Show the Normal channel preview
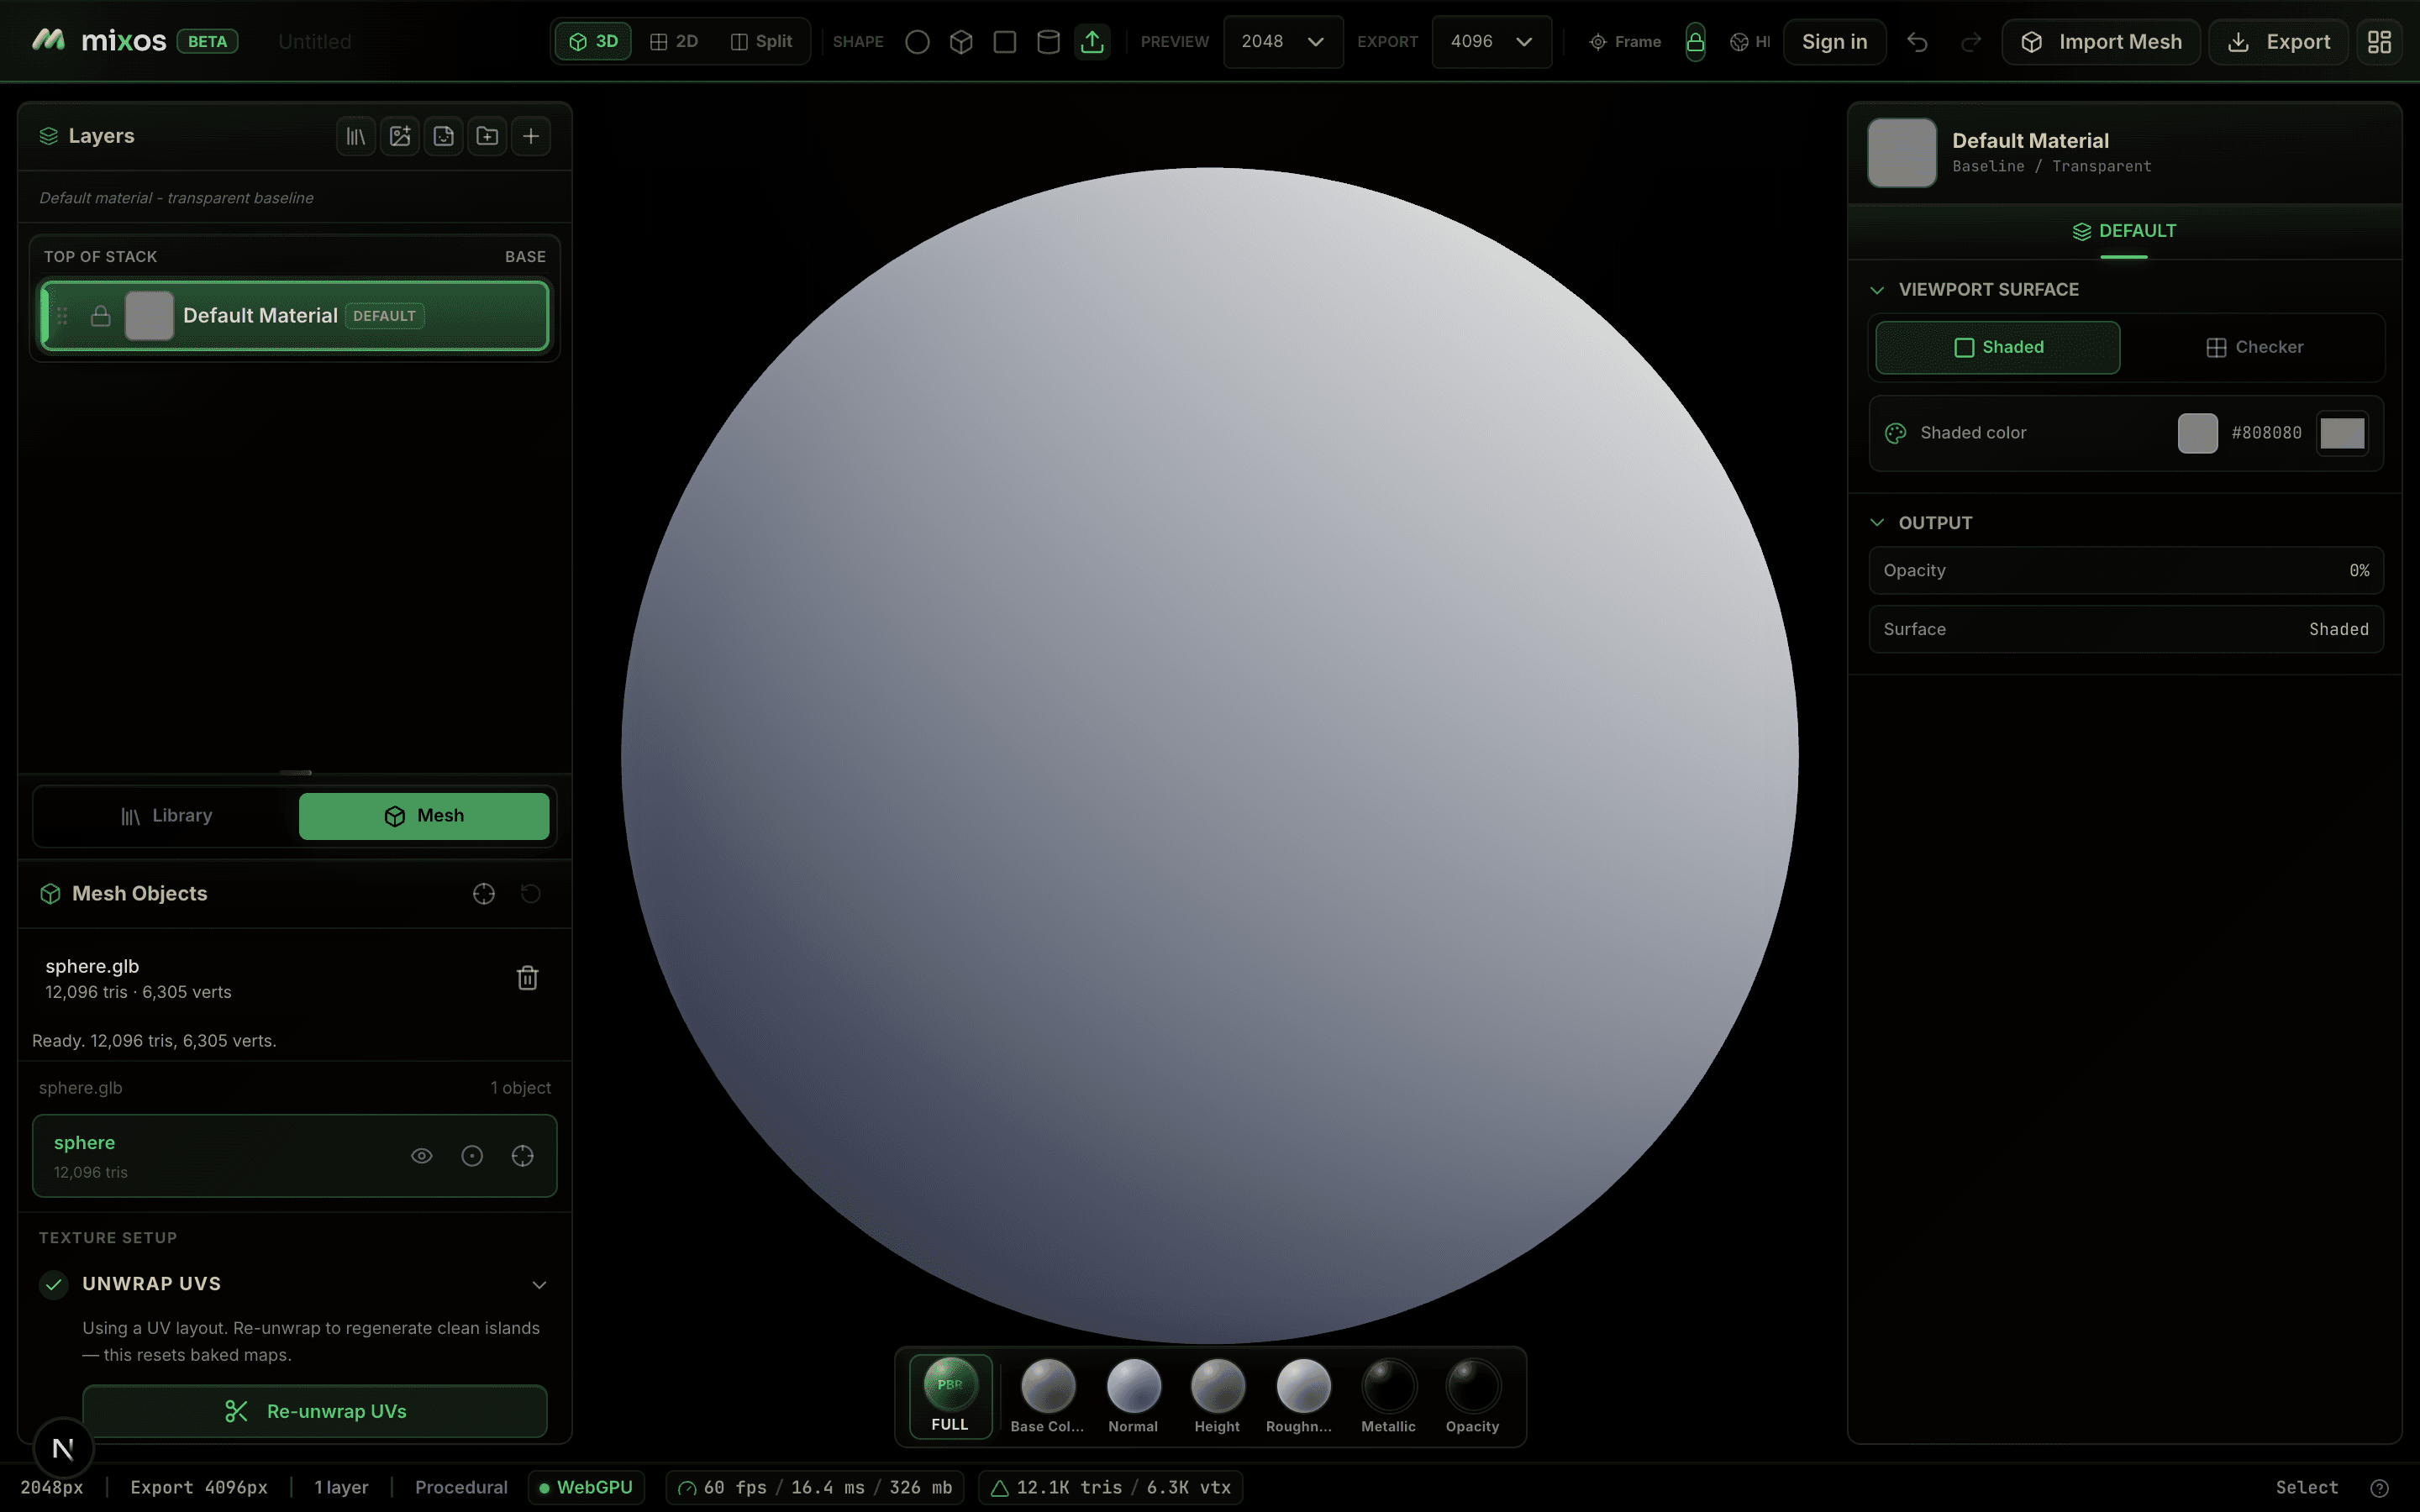Viewport: 2420px width, 1512px height. tap(1133, 1396)
